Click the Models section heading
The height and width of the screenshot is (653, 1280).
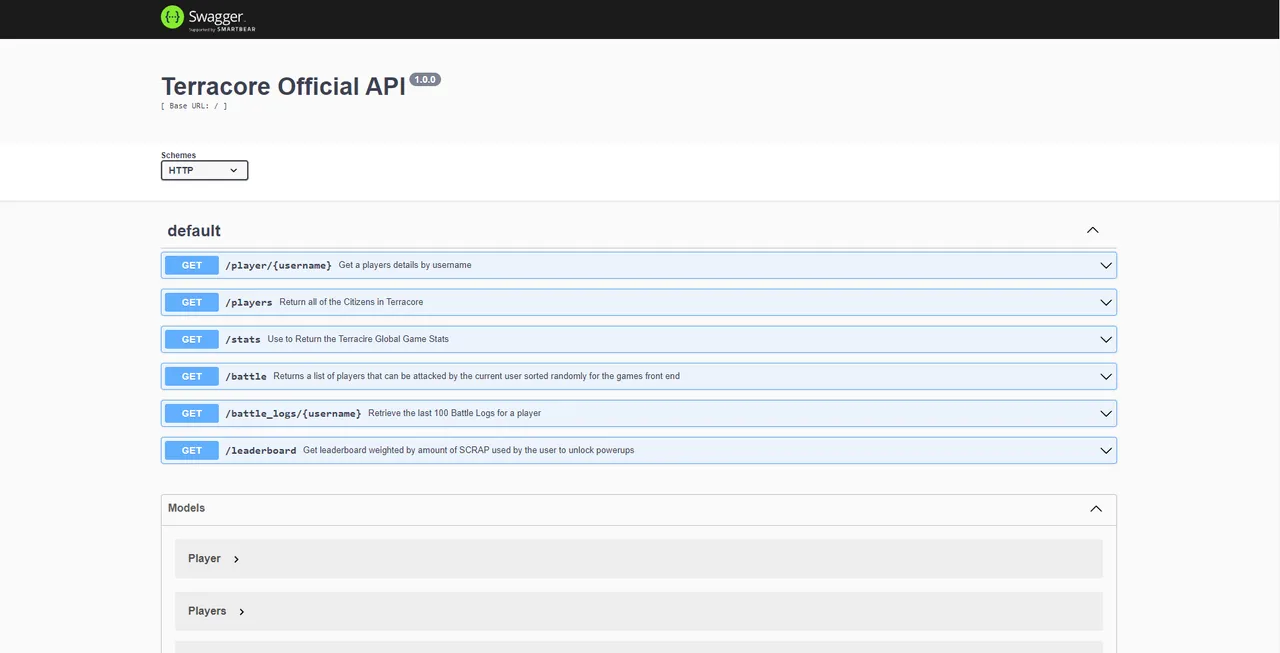coord(186,508)
